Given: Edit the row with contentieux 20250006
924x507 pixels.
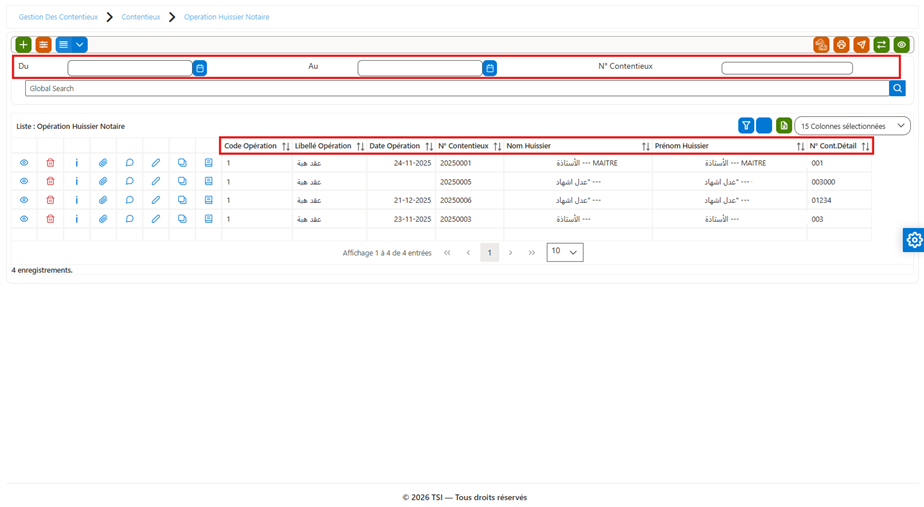Looking at the screenshot, I should [156, 200].
